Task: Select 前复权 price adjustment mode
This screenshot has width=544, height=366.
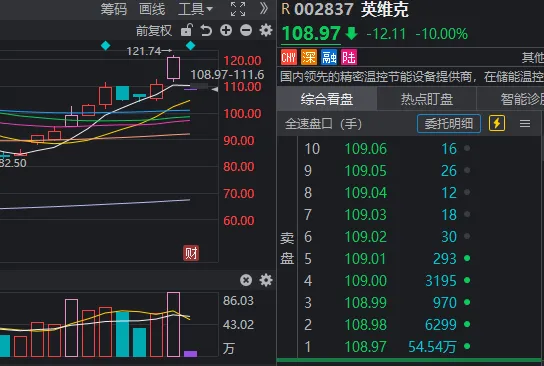Action: (154, 31)
